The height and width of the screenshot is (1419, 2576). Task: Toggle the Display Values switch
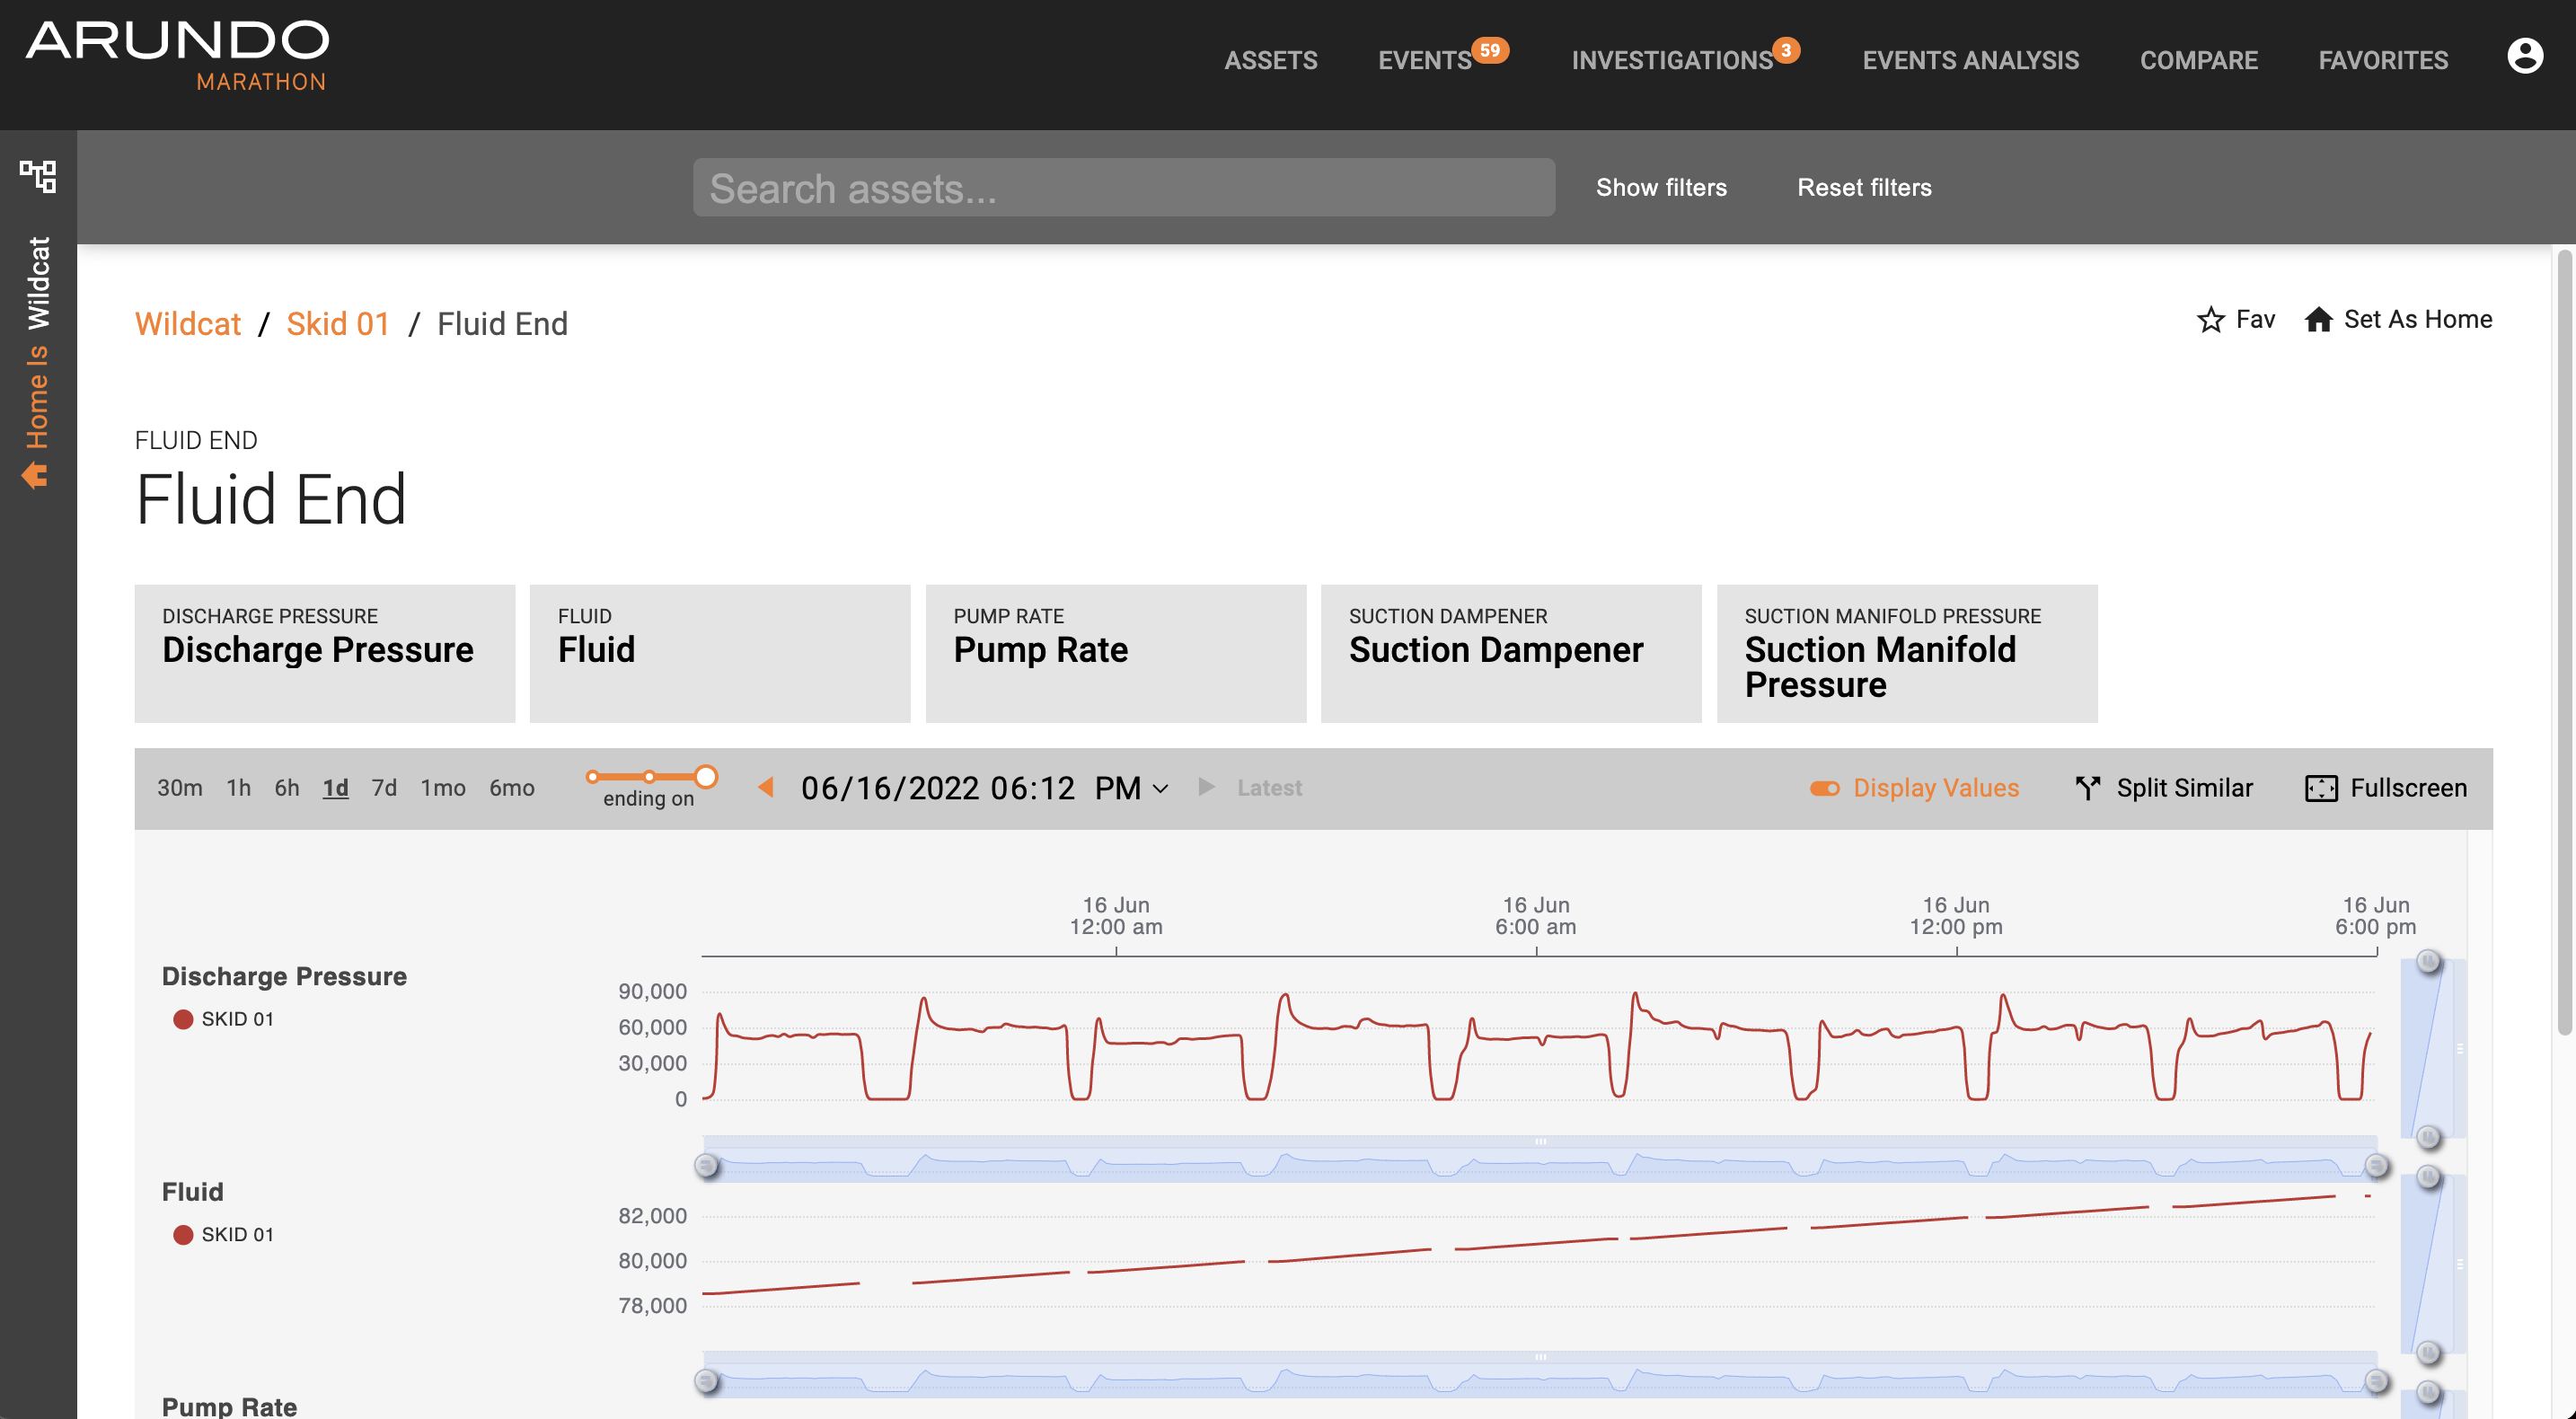[1824, 788]
